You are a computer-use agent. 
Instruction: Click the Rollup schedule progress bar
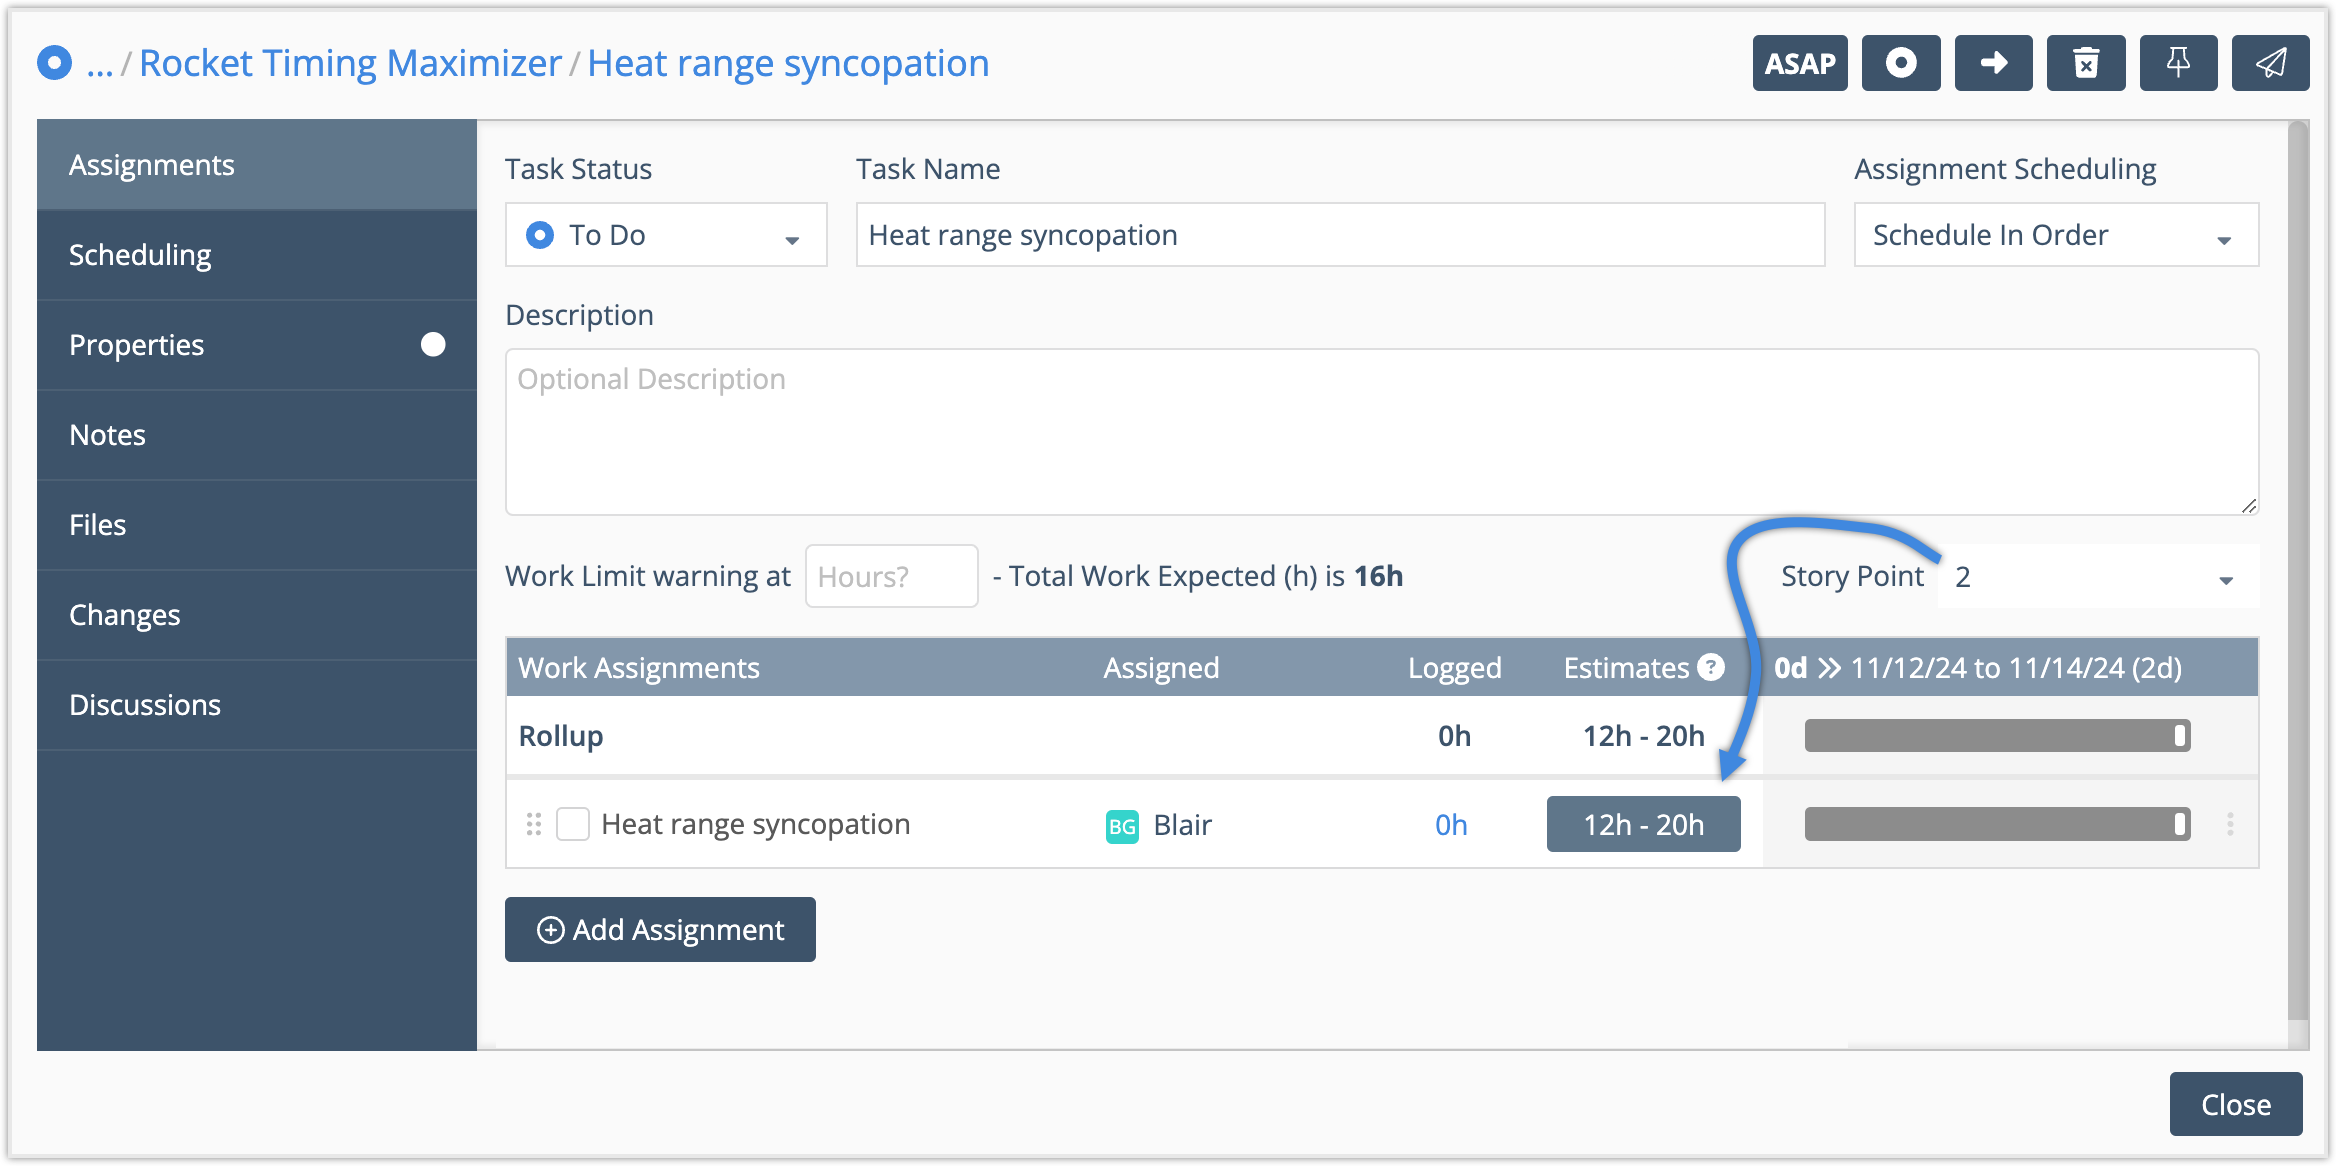click(x=1997, y=736)
